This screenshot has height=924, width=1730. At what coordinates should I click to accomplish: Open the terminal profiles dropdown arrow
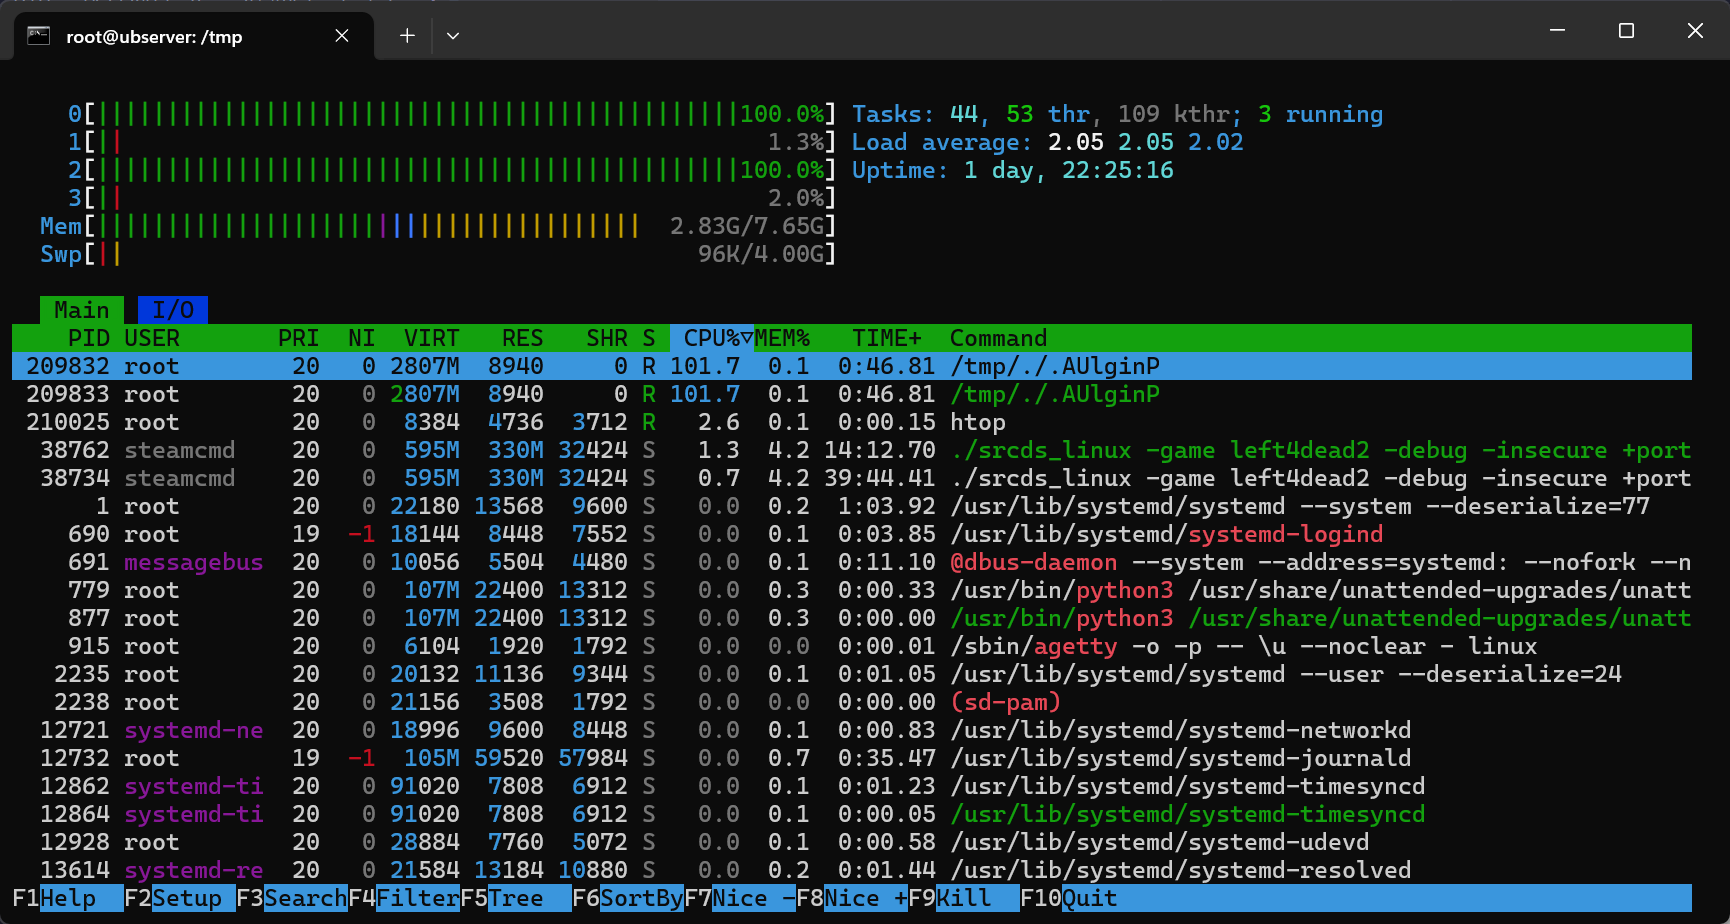tap(453, 36)
